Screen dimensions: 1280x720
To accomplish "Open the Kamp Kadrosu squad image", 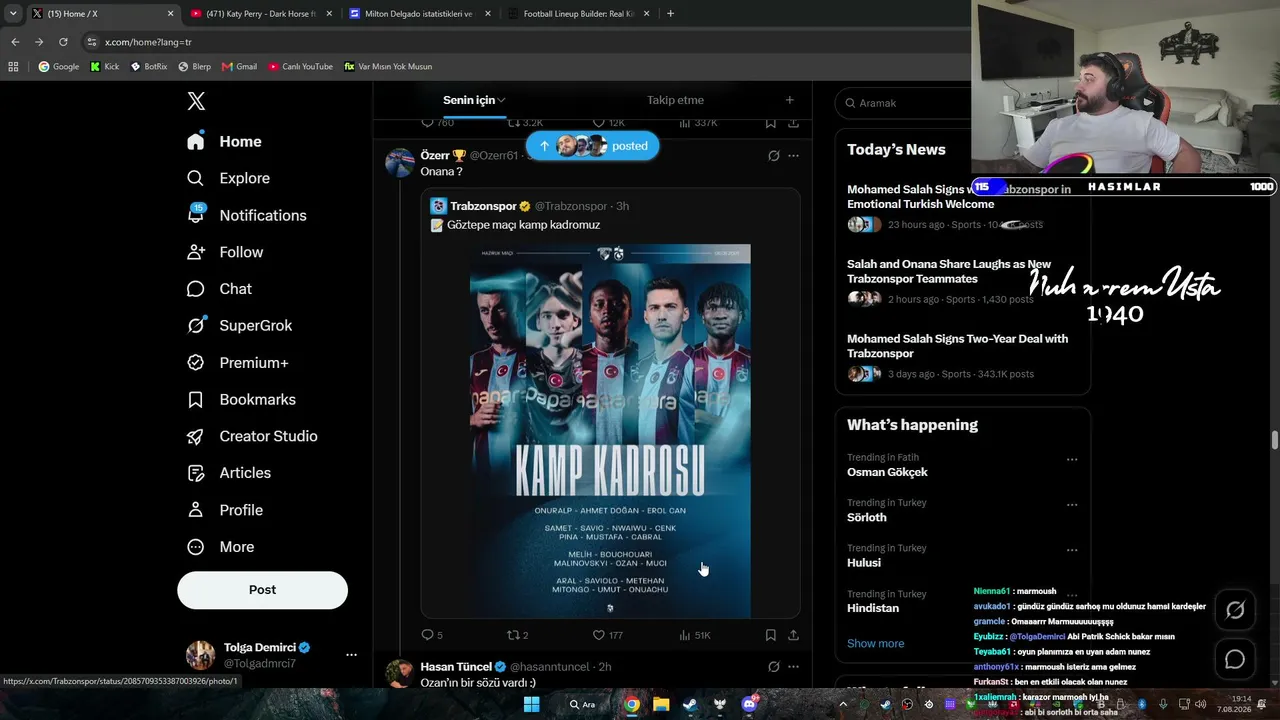I will [x=610, y=431].
